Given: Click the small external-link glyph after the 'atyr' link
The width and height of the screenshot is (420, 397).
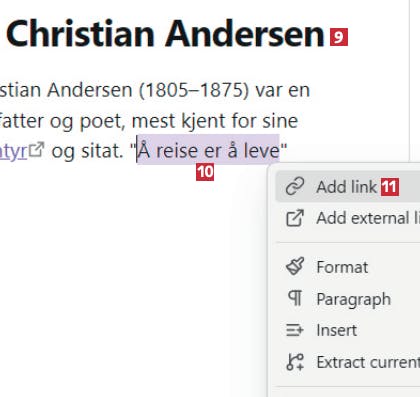Looking at the screenshot, I should (x=36, y=149).
